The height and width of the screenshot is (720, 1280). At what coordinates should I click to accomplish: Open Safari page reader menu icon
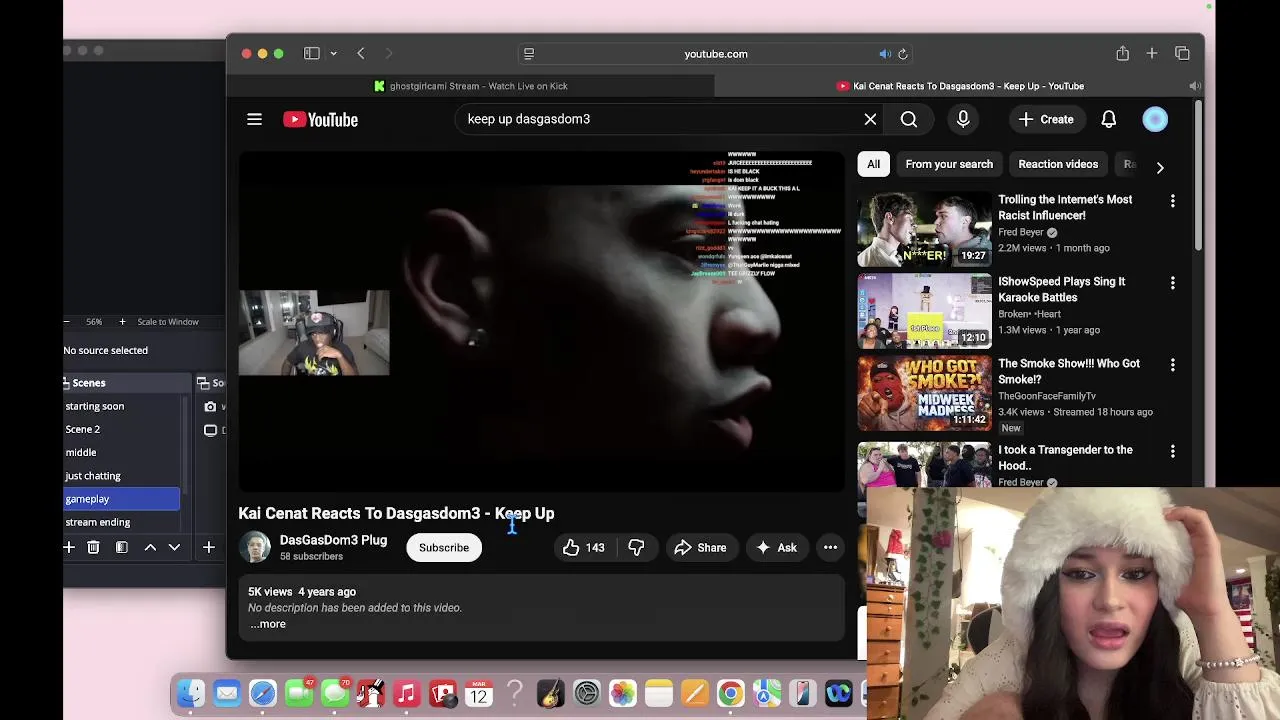pyautogui.click(x=529, y=54)
